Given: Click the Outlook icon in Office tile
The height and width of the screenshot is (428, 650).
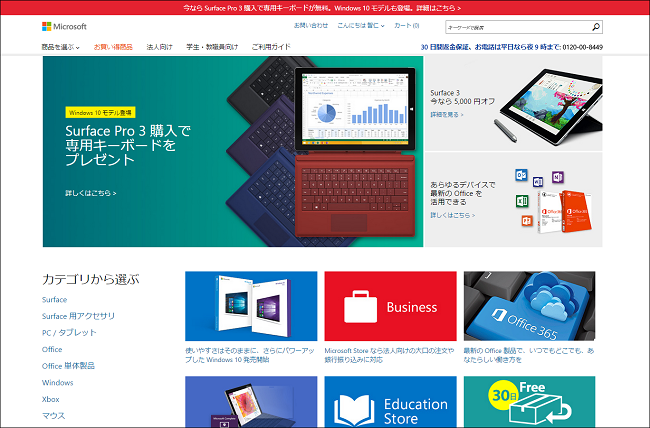Looking at the screenshot, I should [x=521, y=175].
